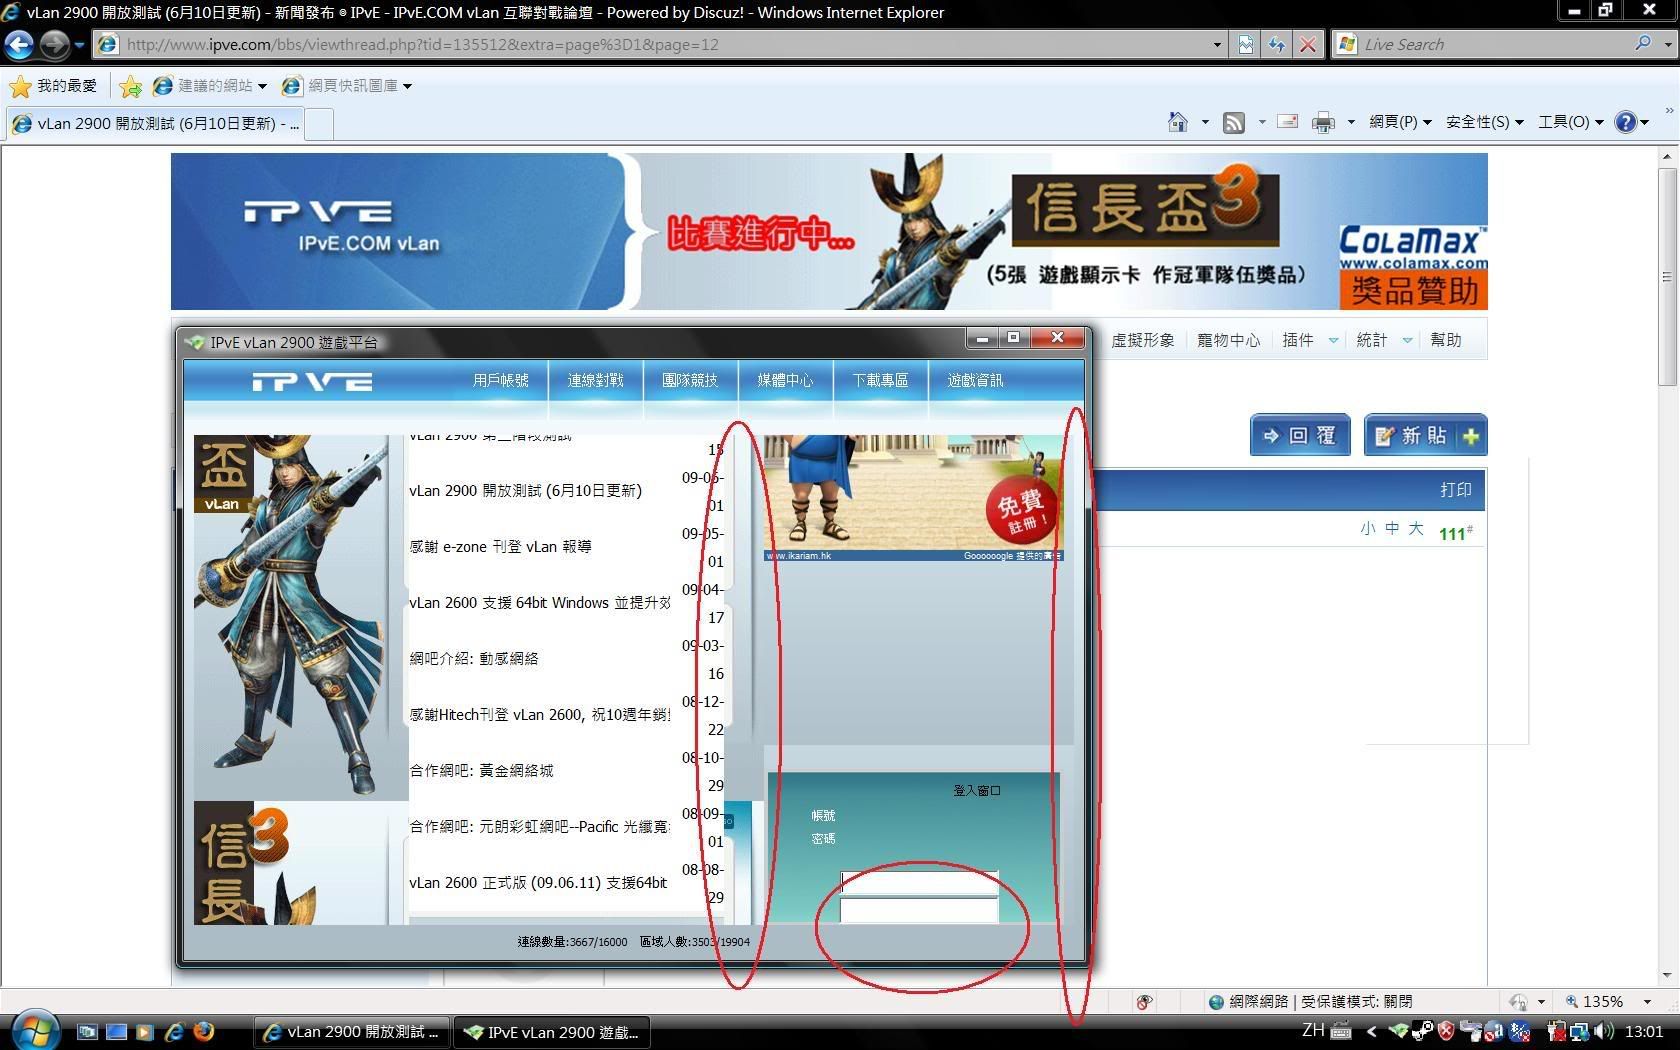Open 連線對戰 tab in IPvE platform

tap(595, 380)
